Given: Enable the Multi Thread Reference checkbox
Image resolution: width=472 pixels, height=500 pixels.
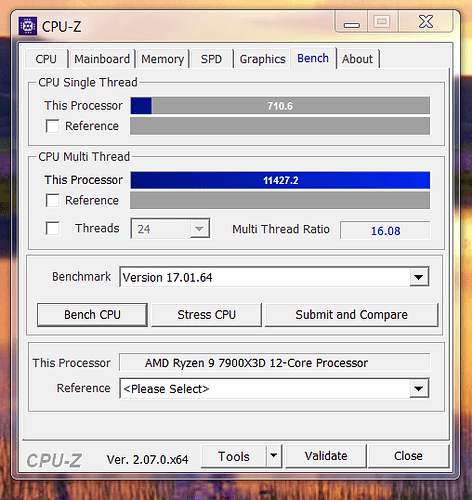Looking at the screenshot, I should 52,201.
